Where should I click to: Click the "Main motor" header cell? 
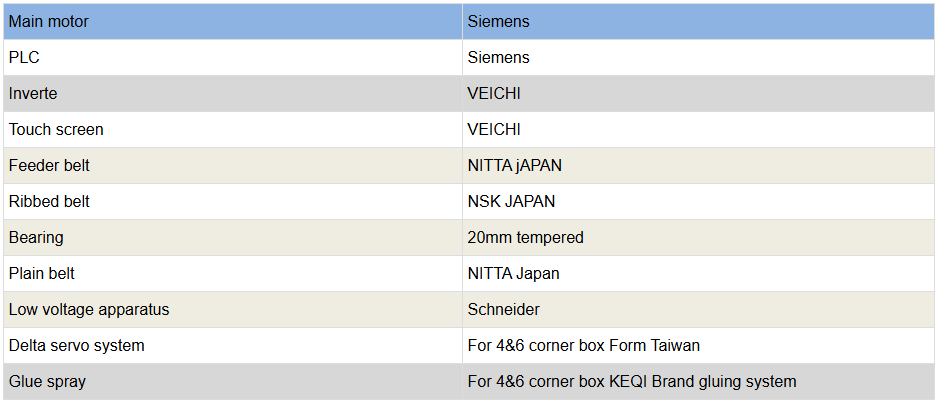(48, 21)
